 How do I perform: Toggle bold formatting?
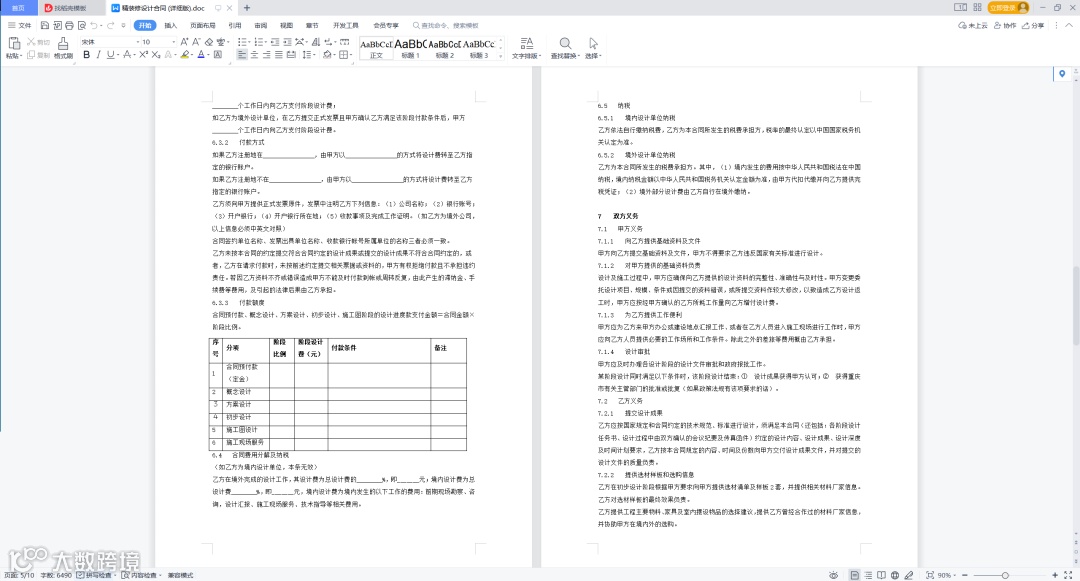(86, 55)
